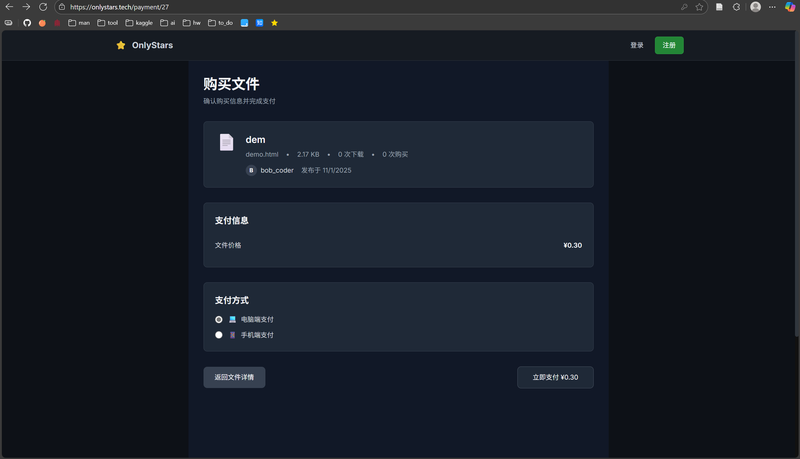This screenshot has width=800, height=459.
Task: Open the yellow star bookmark
Action: 274,23
